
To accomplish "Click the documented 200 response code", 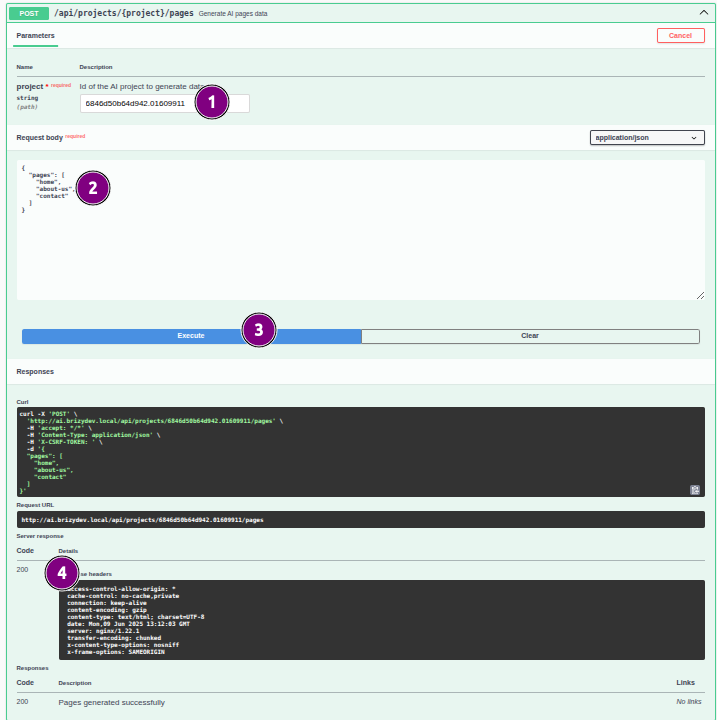I will click(x=23, y=702).
